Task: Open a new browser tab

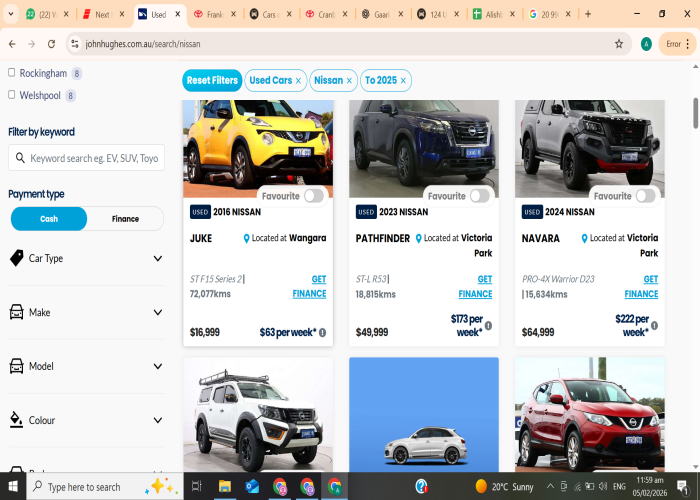Action: click(x=588, y=14)
